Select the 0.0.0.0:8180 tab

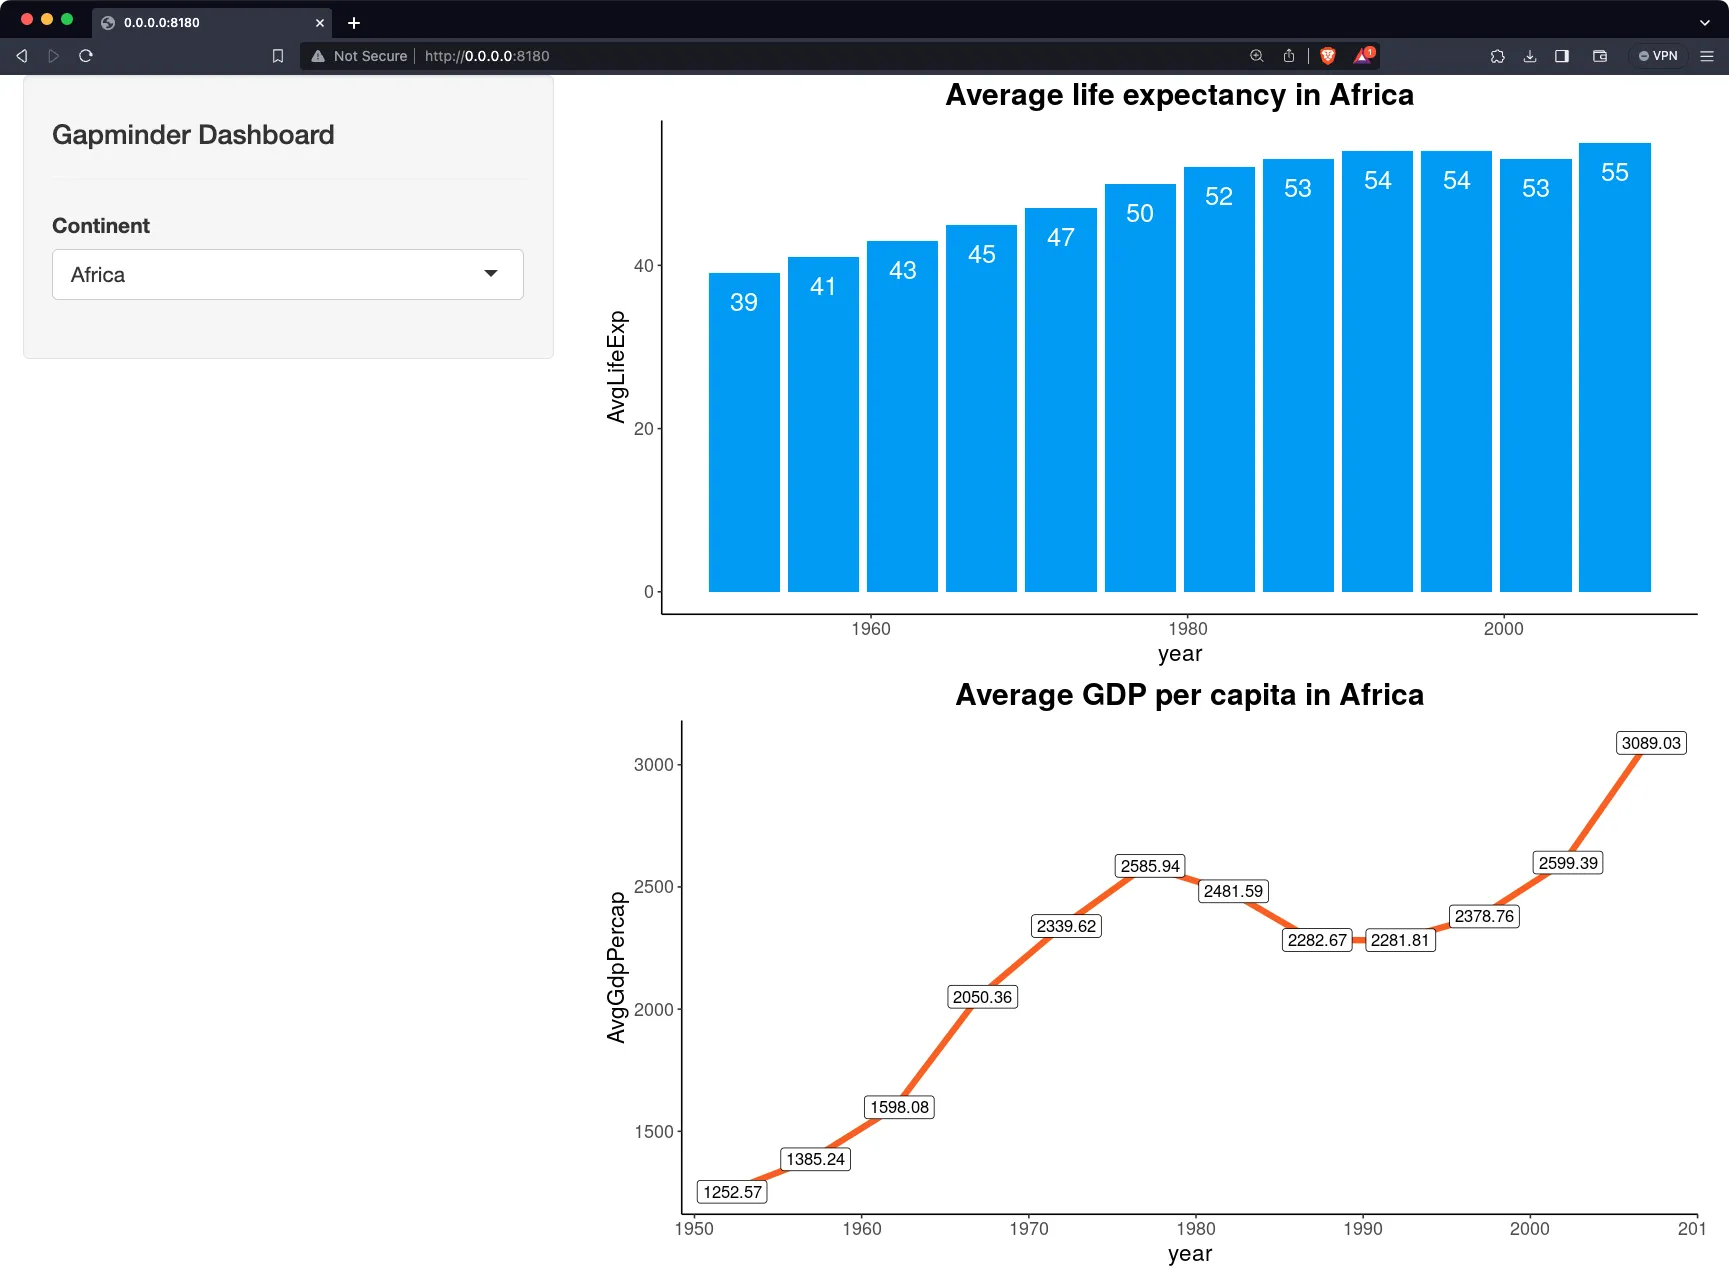point(200,22)
